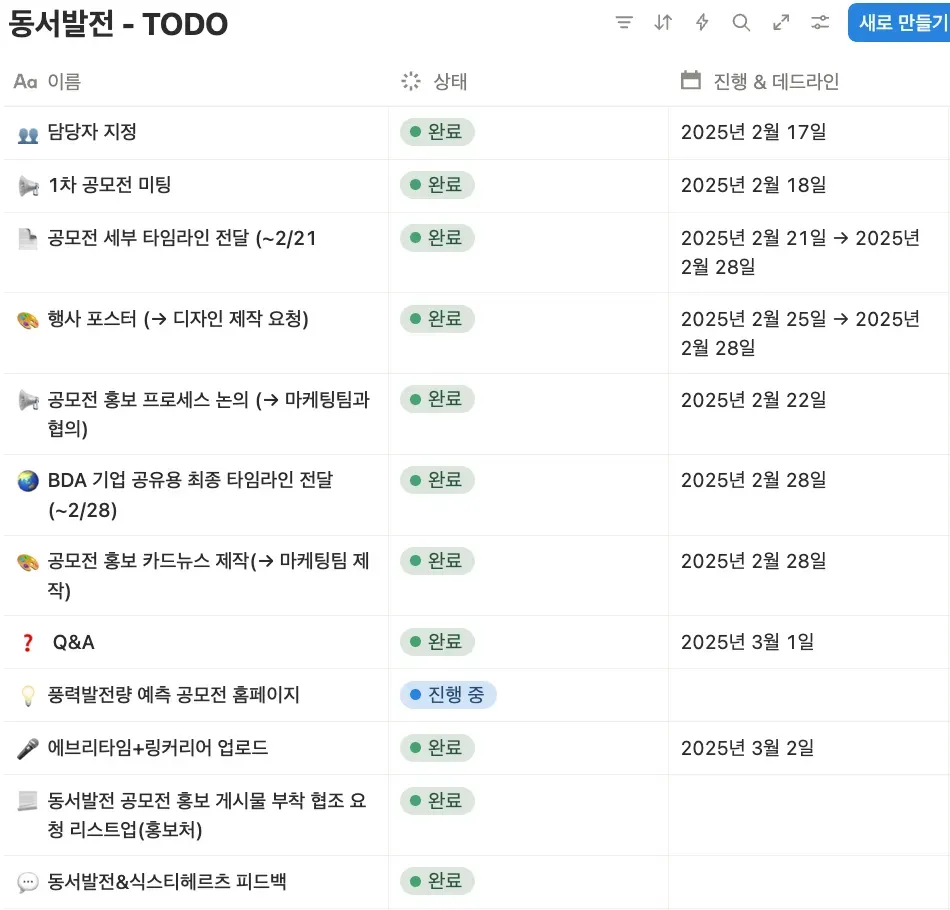Open database as full page icon
950x910 pixels.
coord(781,23)
